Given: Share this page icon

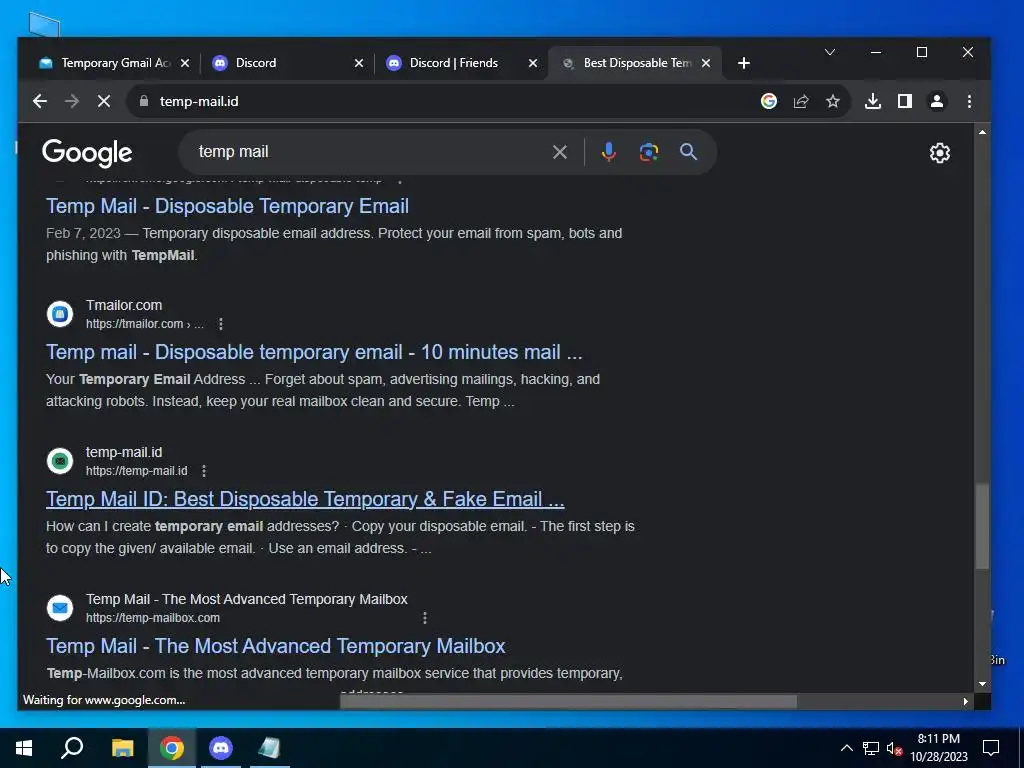Looking at the screenshot, I should (x=801, y=101).
